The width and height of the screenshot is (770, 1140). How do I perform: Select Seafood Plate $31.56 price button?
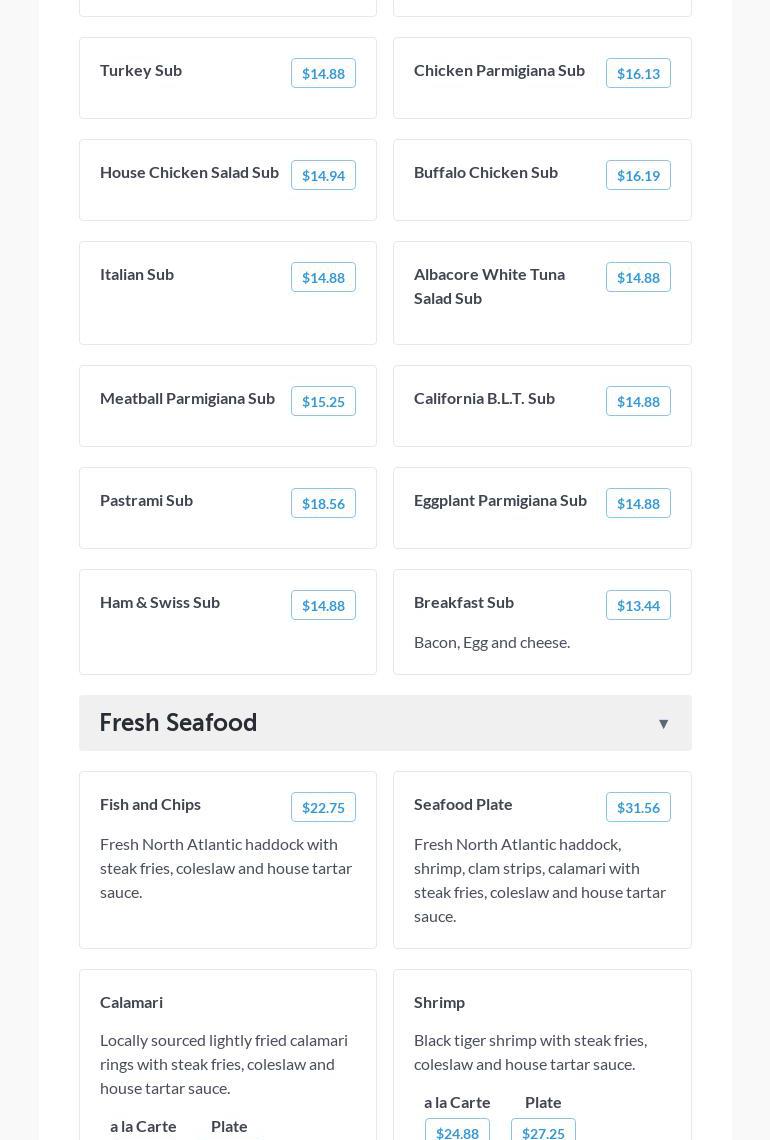pos(638,807)
